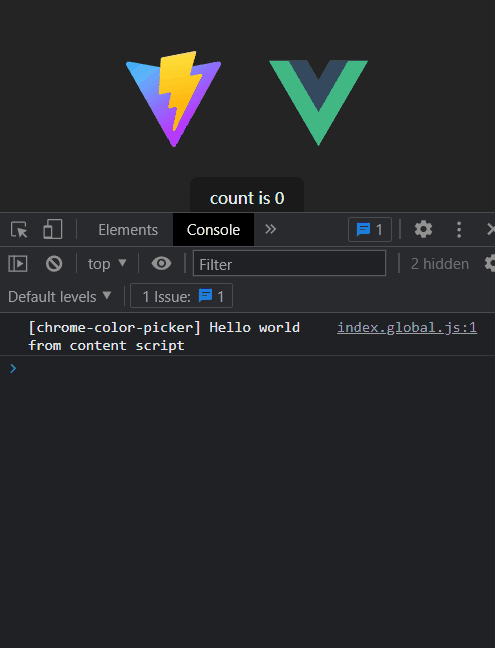Clear the console with the ban icon
The height and width of the screenshot is (648, 495).
tap(54, 264)
